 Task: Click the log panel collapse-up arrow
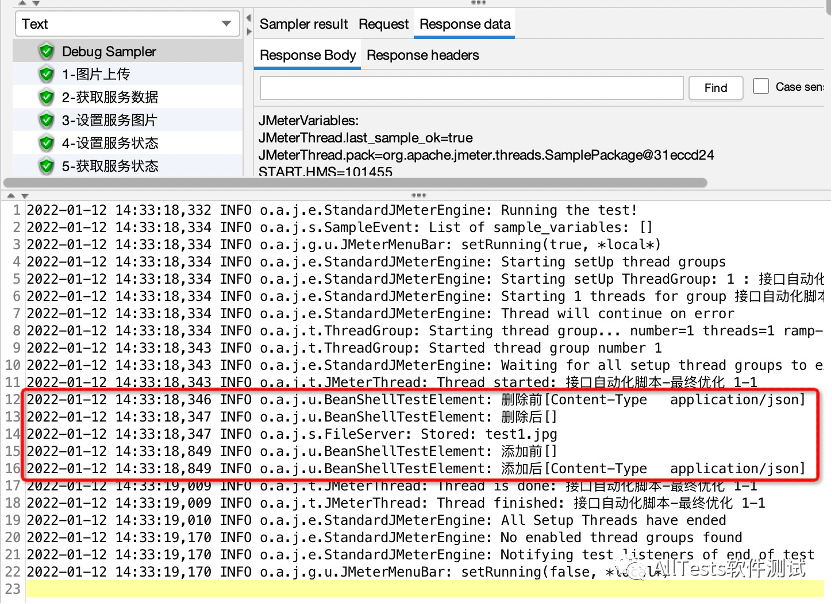click(x=11, y=196)
